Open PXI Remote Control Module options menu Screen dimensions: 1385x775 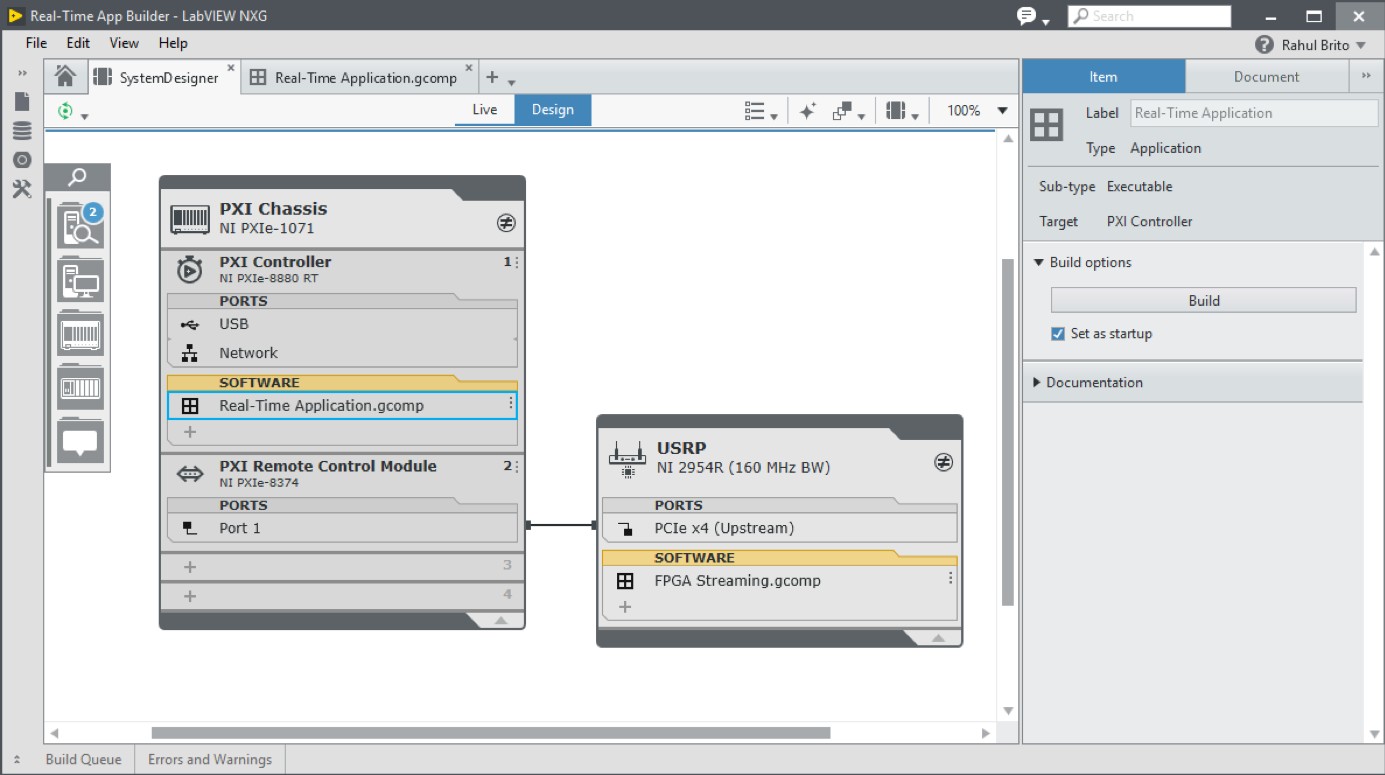point(516,466)
